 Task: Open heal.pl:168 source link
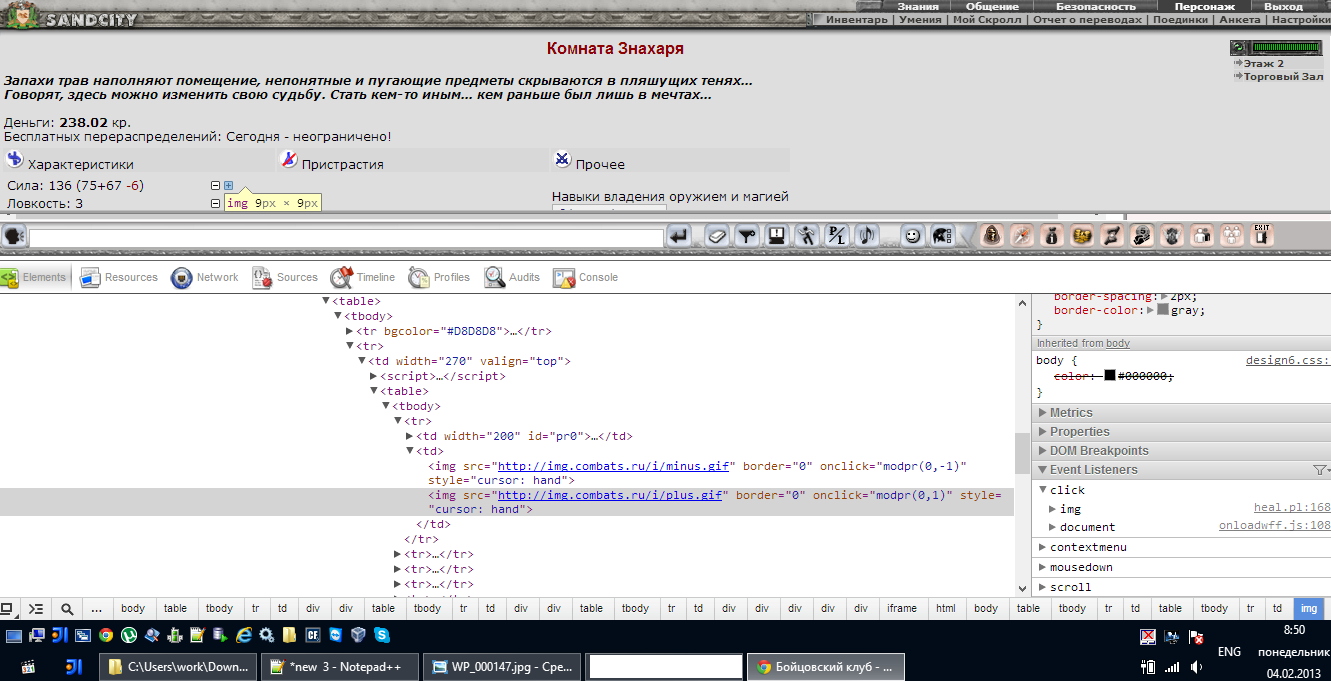[x=1292, y=508]
